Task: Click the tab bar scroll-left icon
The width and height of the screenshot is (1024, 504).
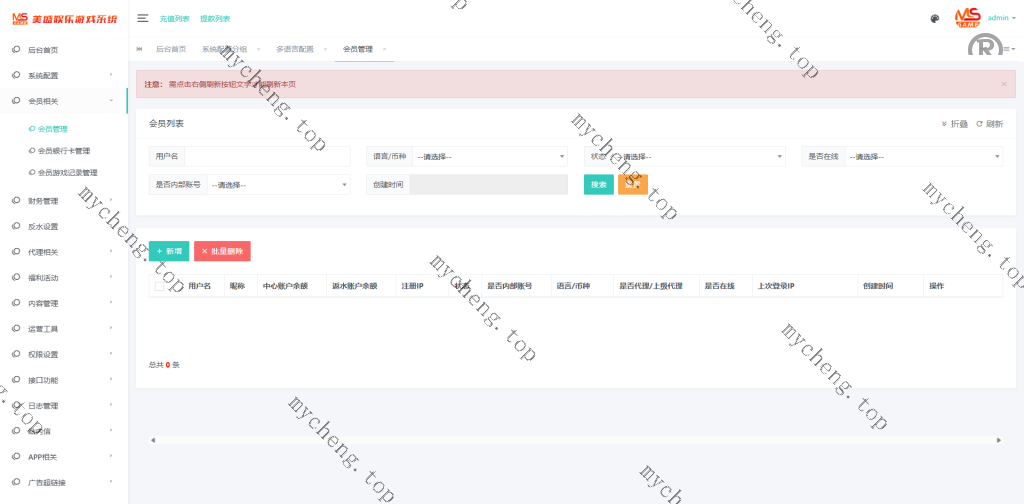Action: (139, 48)
